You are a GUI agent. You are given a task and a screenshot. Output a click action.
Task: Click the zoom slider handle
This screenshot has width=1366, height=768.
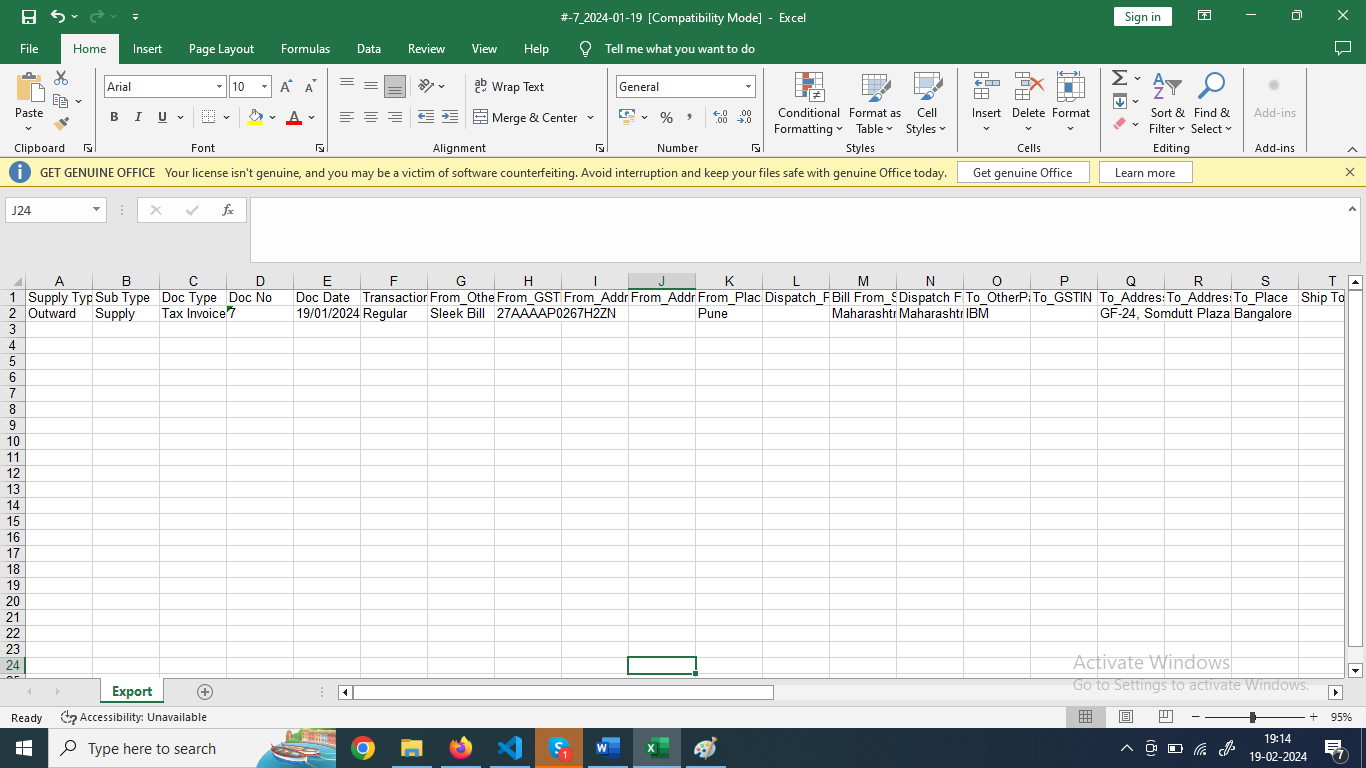tap(1252, 717)
